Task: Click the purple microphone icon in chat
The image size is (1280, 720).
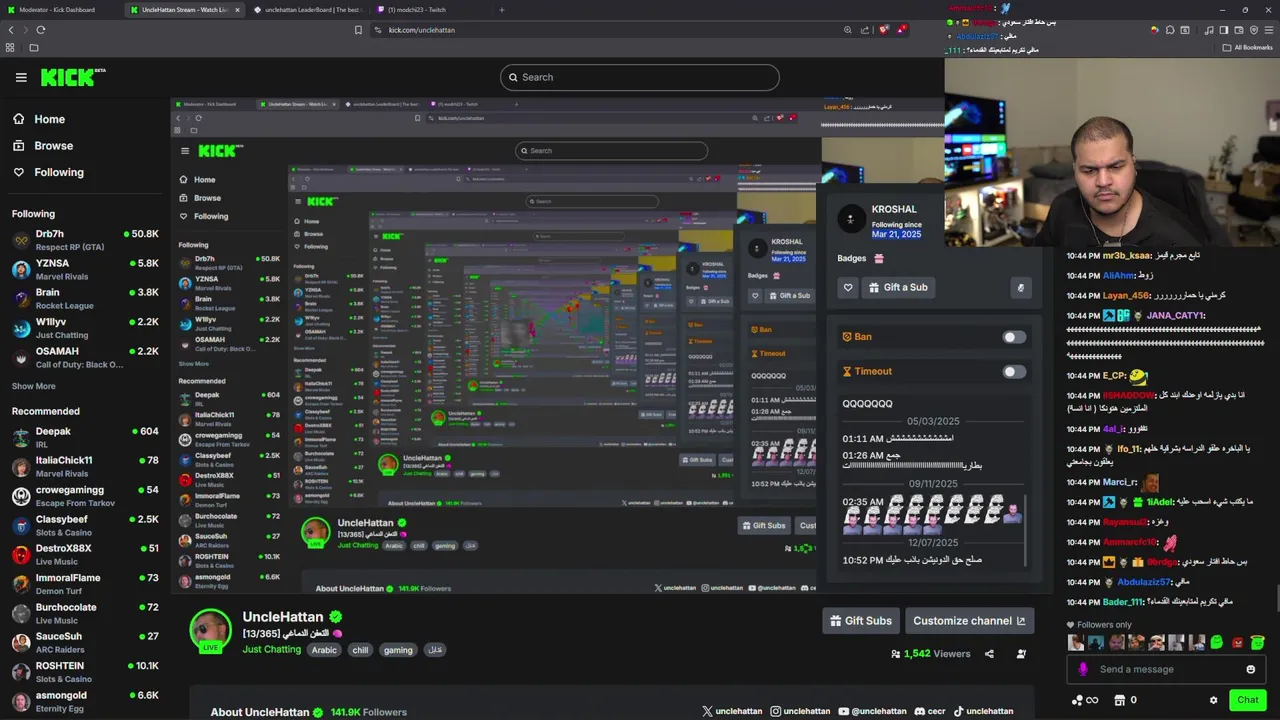Action: point(1082,669)
